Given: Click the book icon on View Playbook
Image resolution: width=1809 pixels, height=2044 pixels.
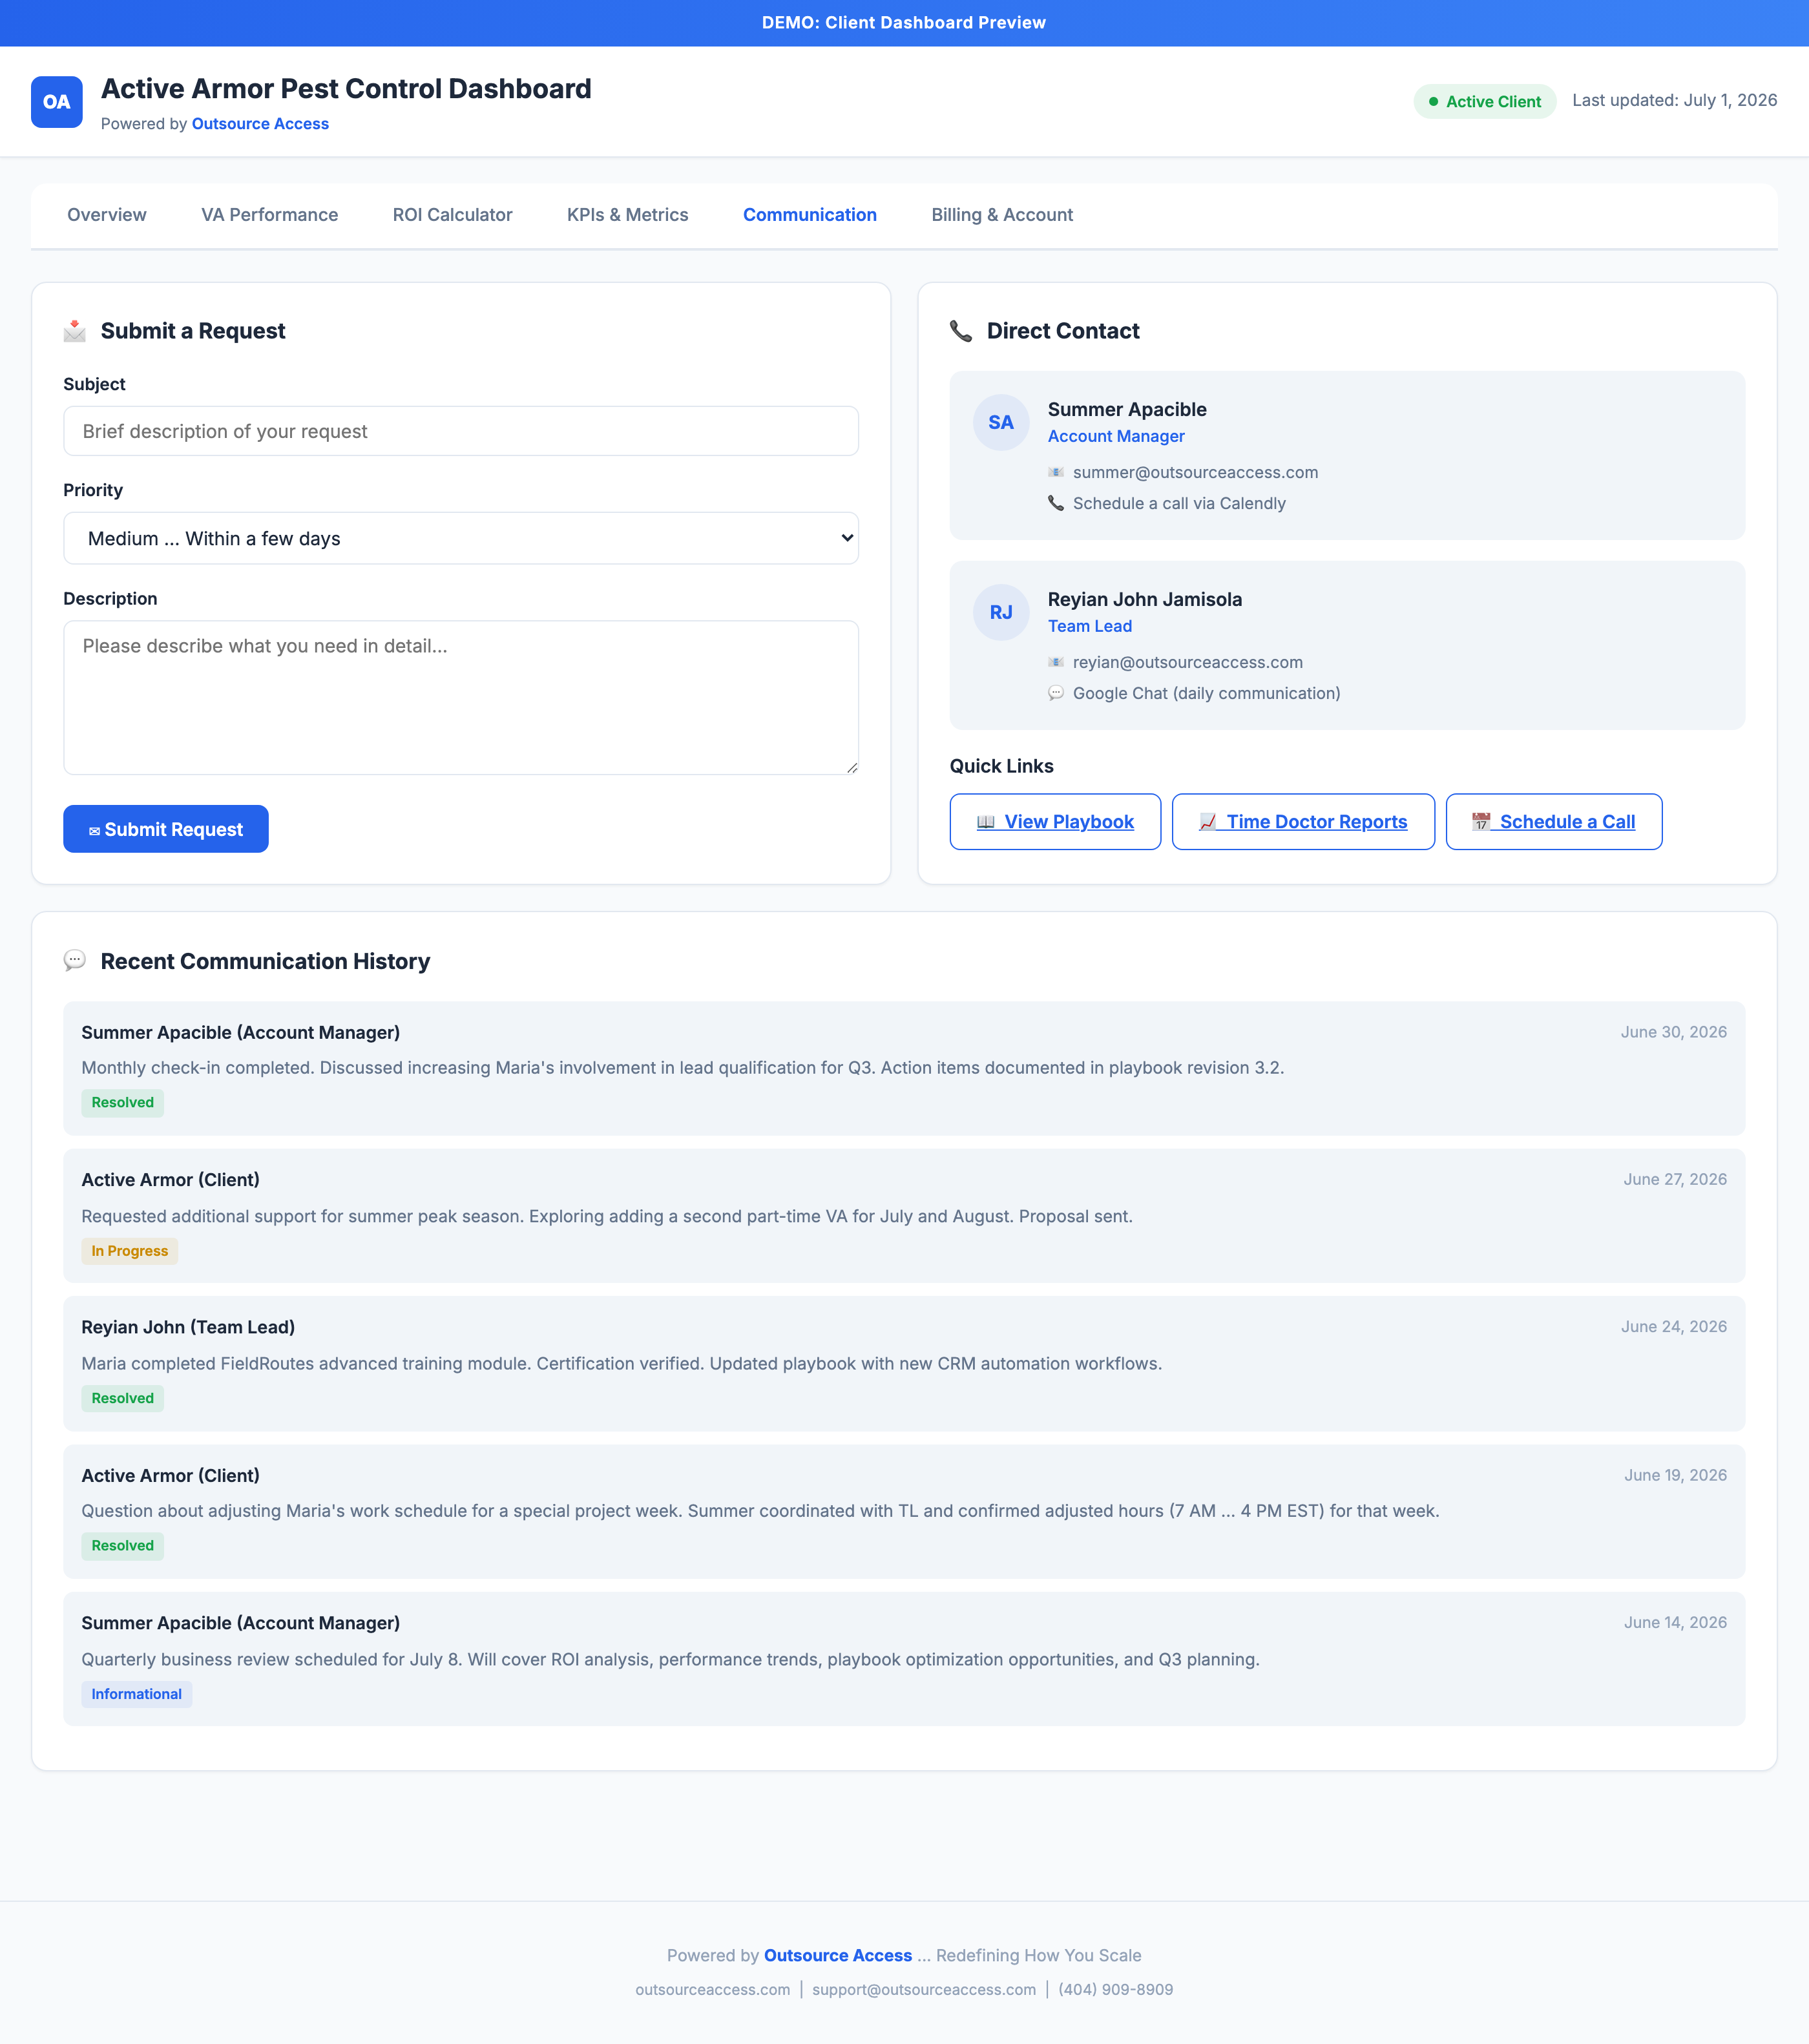Looking at the screenshot, I should (x=986, y=822).
